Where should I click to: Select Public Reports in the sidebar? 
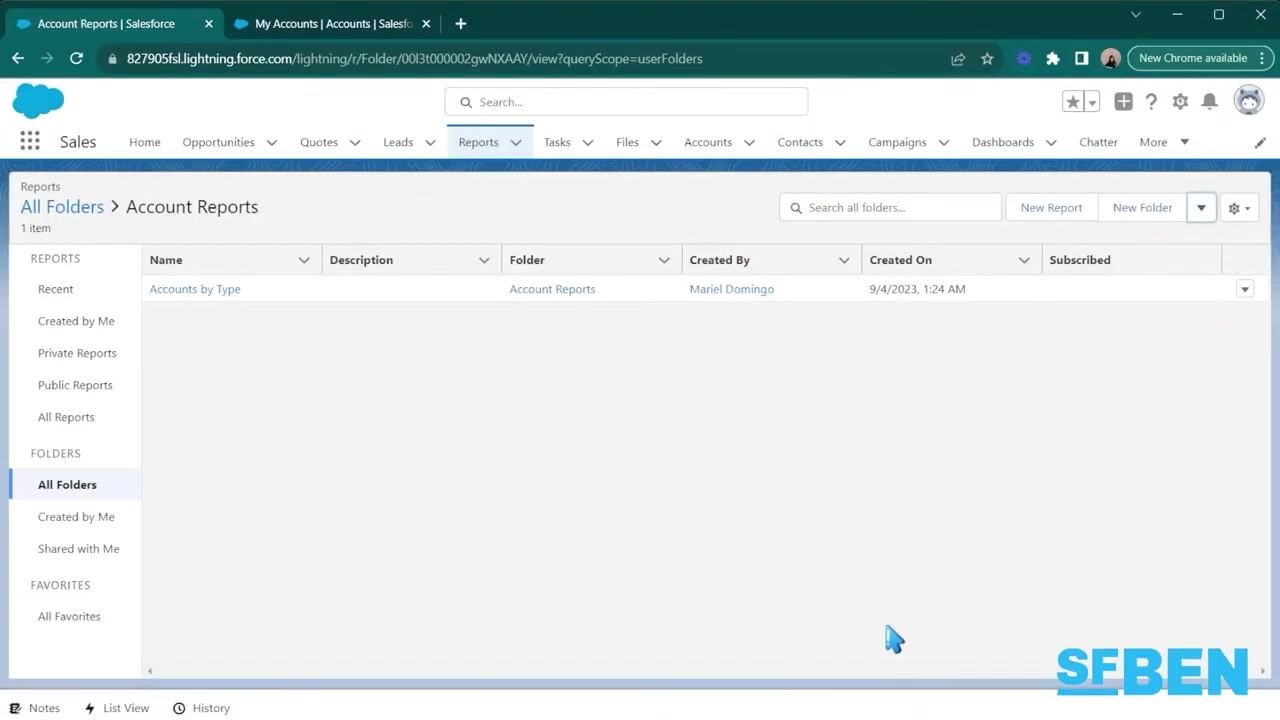point(75,385)
